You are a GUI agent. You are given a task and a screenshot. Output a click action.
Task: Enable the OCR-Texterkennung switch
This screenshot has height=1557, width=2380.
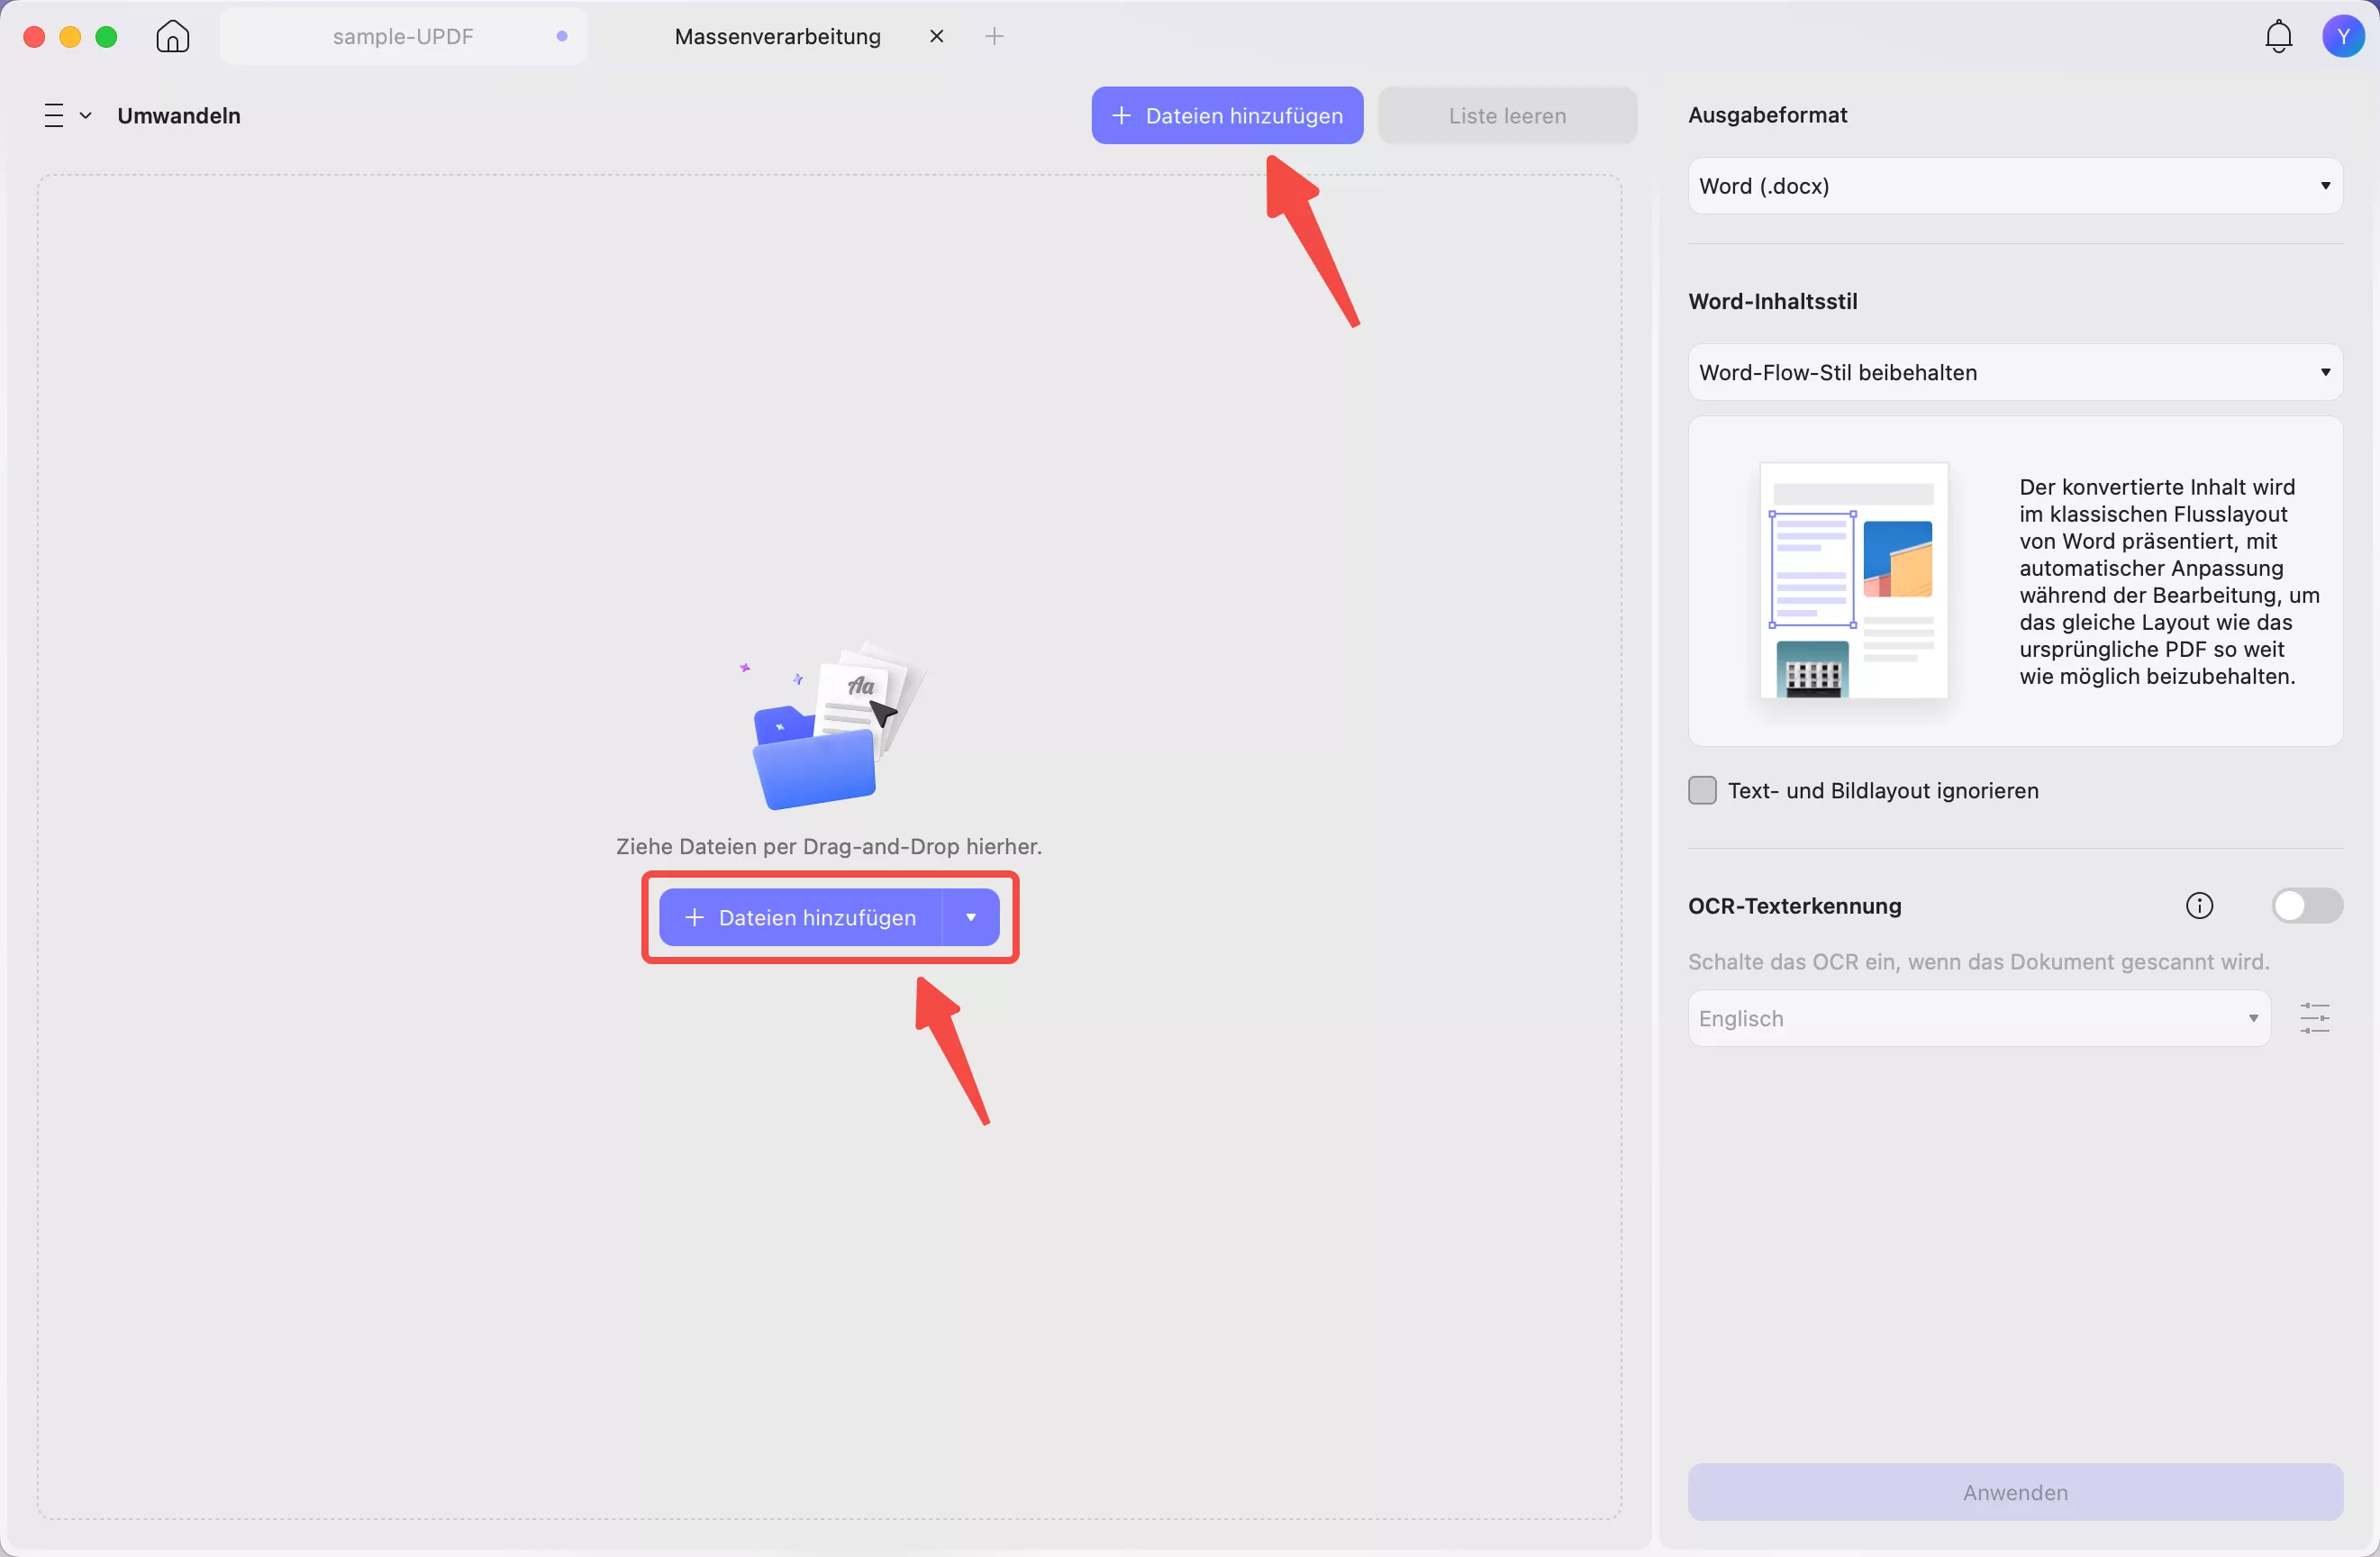[2306, 906]
